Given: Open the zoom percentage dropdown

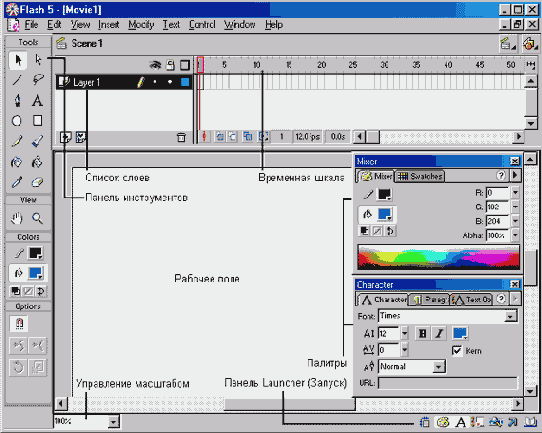Looking at the screenshot, I should coord(114,421).
